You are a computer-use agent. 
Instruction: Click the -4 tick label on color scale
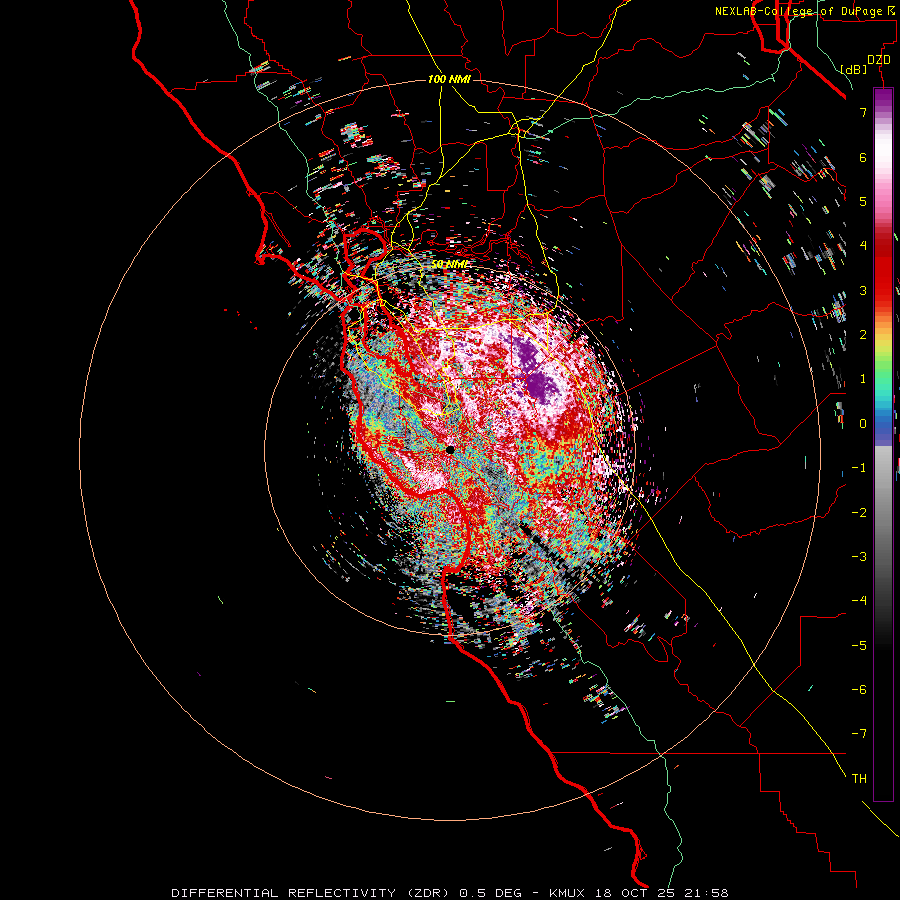click(859, 601)
